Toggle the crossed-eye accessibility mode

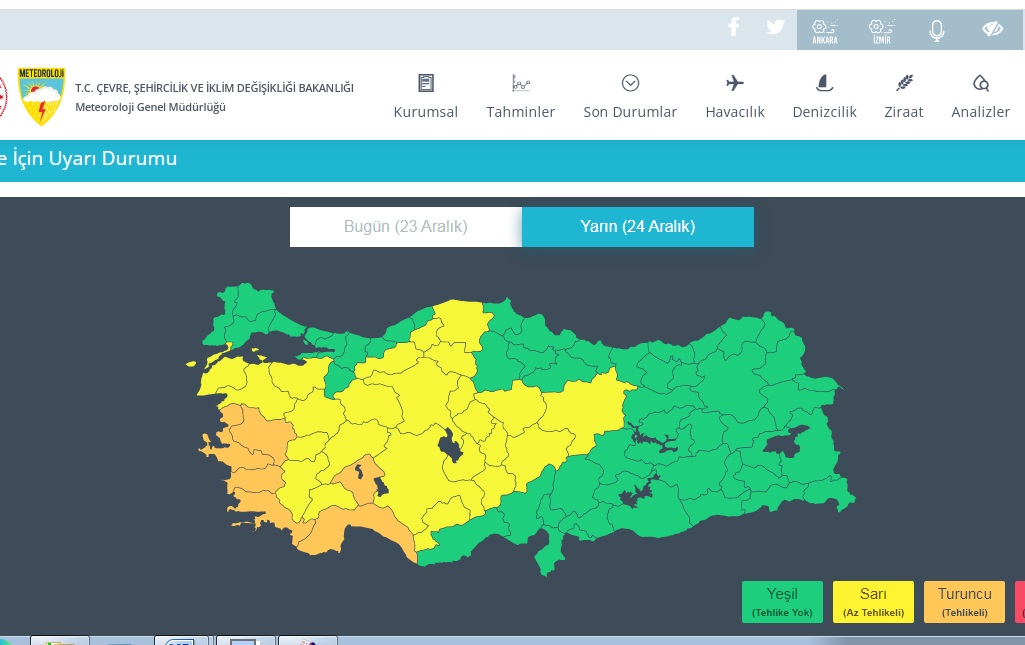click(x=992, y=30)
